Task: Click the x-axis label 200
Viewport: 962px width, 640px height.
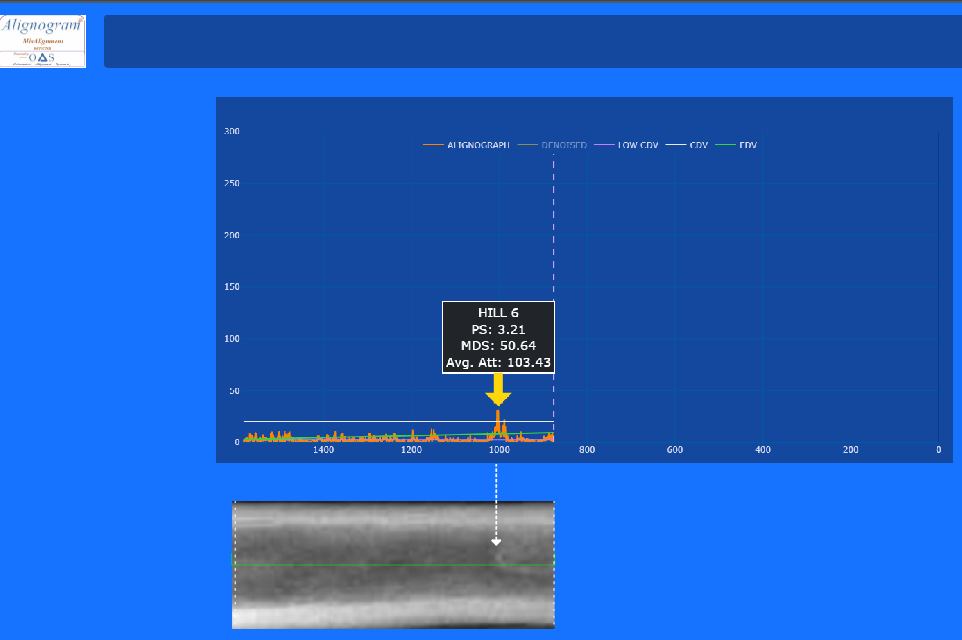Action: pyautogui.click(x=850, y=450)
